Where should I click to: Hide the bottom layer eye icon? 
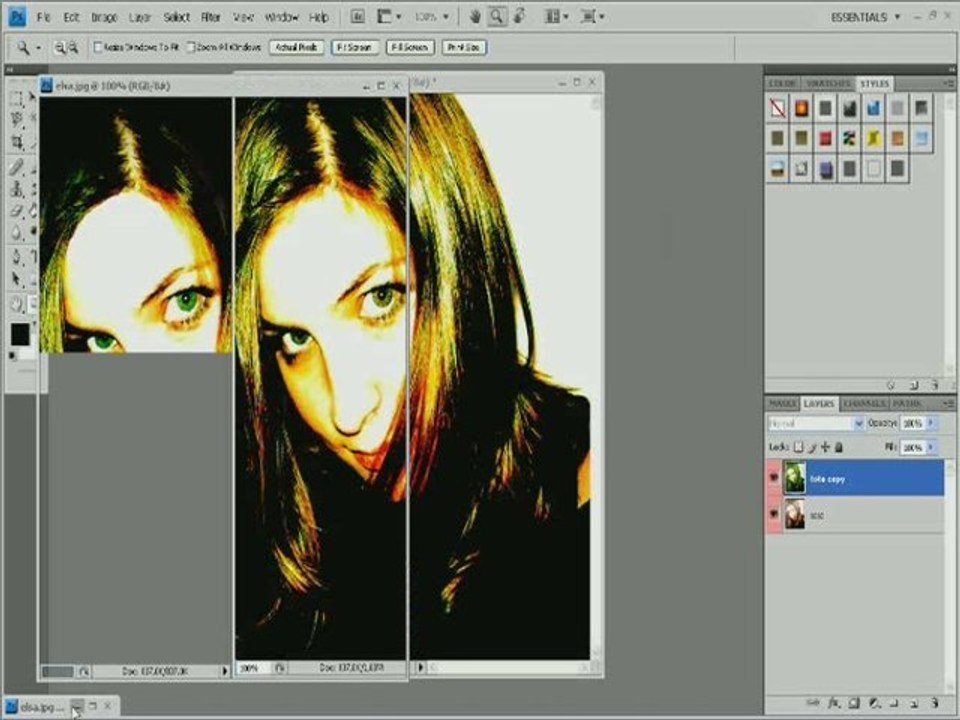pos(774,514)
